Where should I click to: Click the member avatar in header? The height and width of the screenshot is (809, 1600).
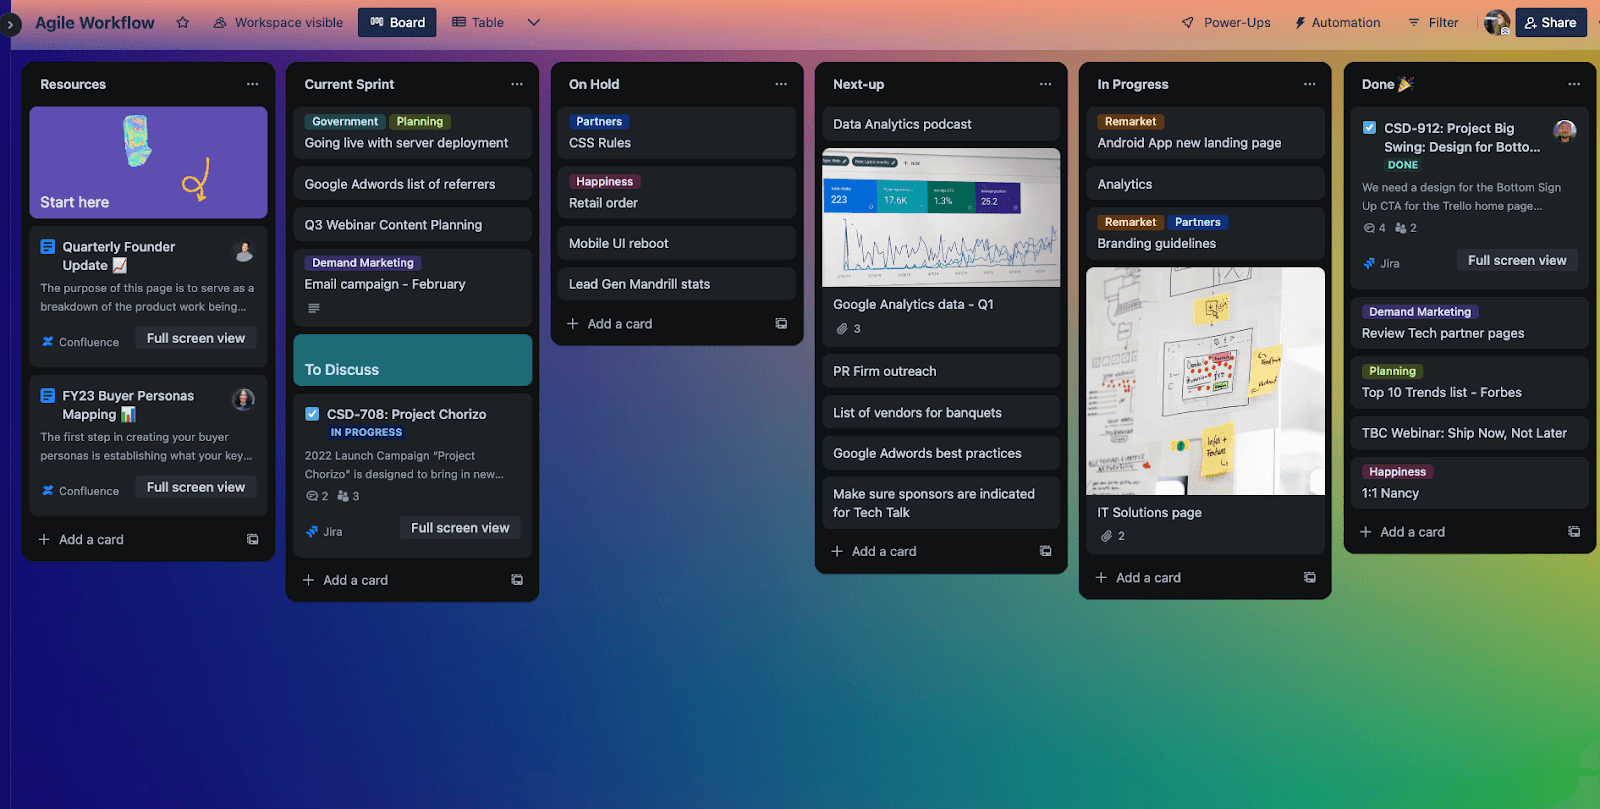click(x=1497, y=22)
